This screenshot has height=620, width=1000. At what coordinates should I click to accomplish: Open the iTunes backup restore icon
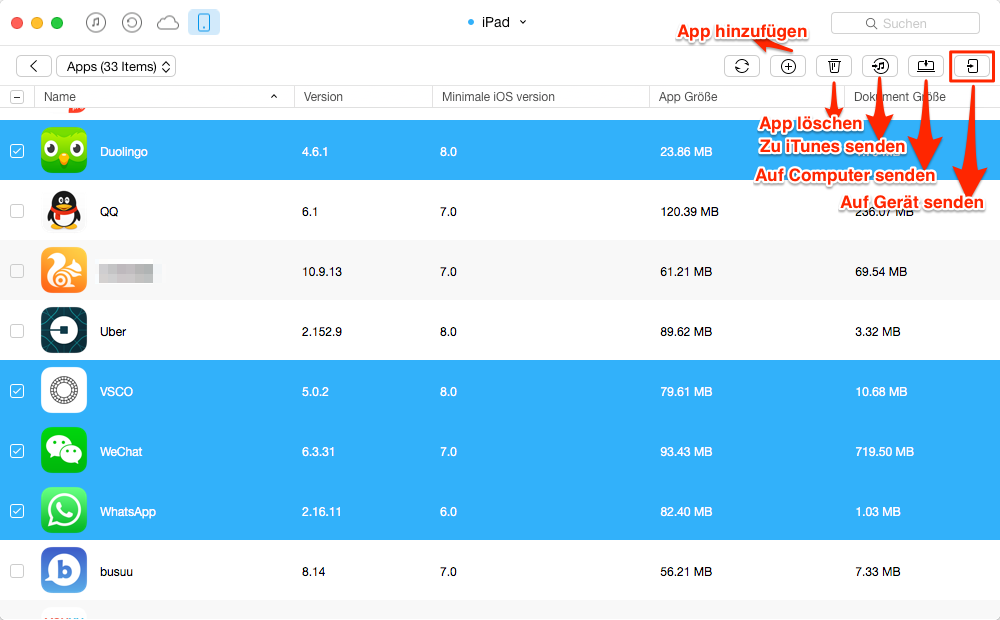click(131, 23)
